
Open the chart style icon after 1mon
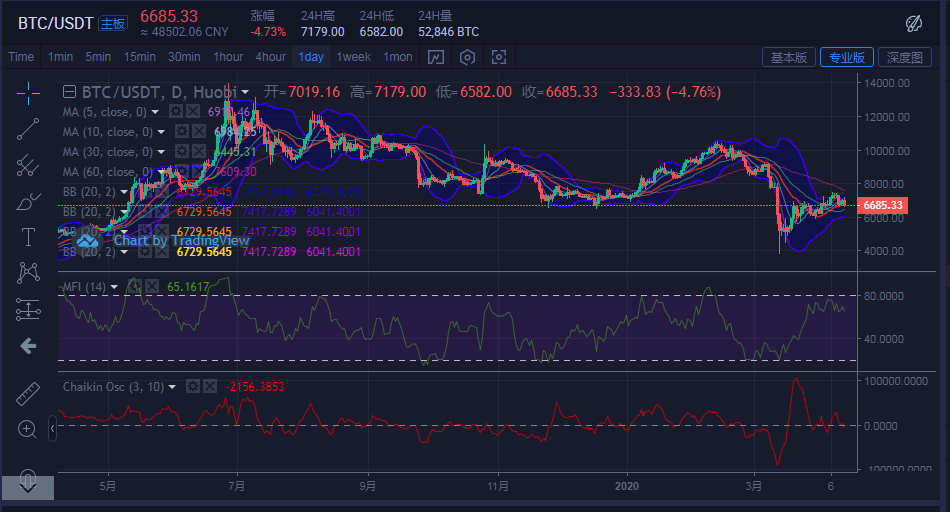tap(436, 57)
